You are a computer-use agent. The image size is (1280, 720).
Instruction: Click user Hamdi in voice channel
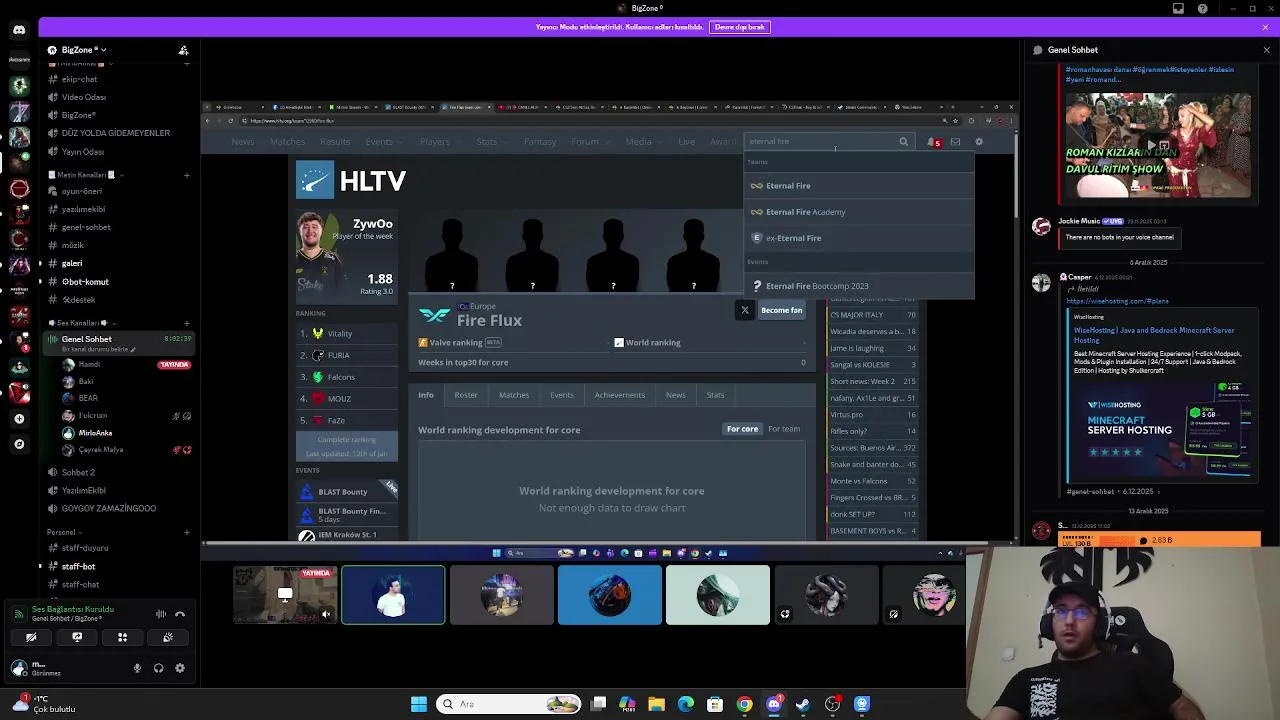point(89,365)
